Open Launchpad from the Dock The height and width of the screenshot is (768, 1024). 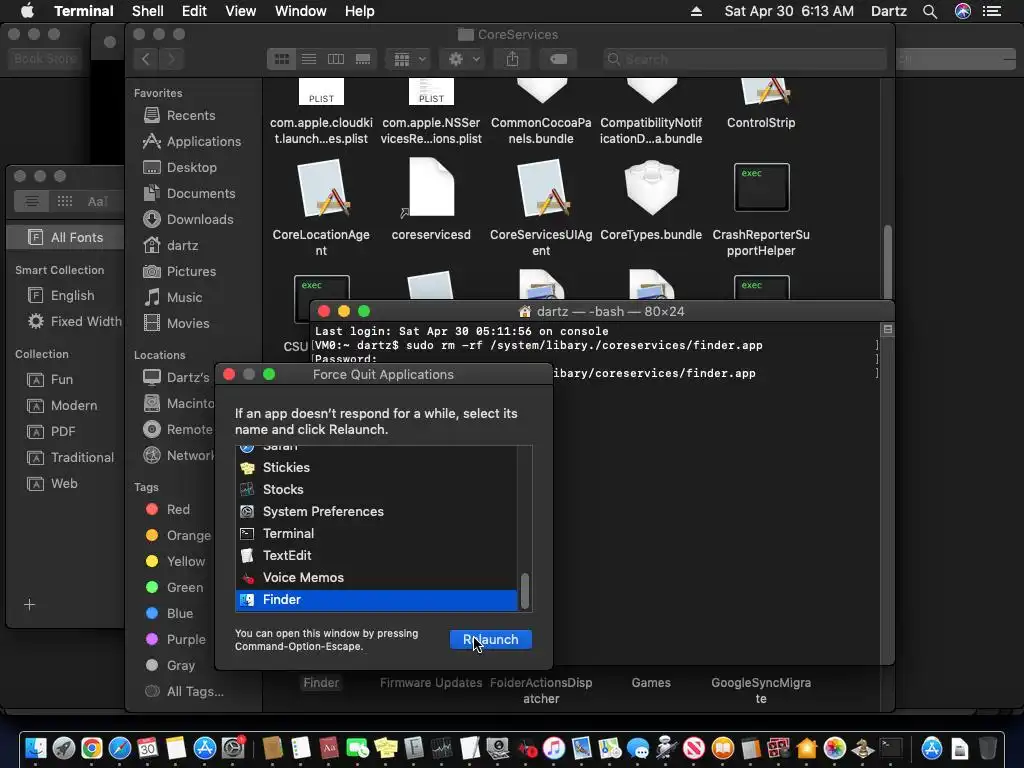click(63, 748)
